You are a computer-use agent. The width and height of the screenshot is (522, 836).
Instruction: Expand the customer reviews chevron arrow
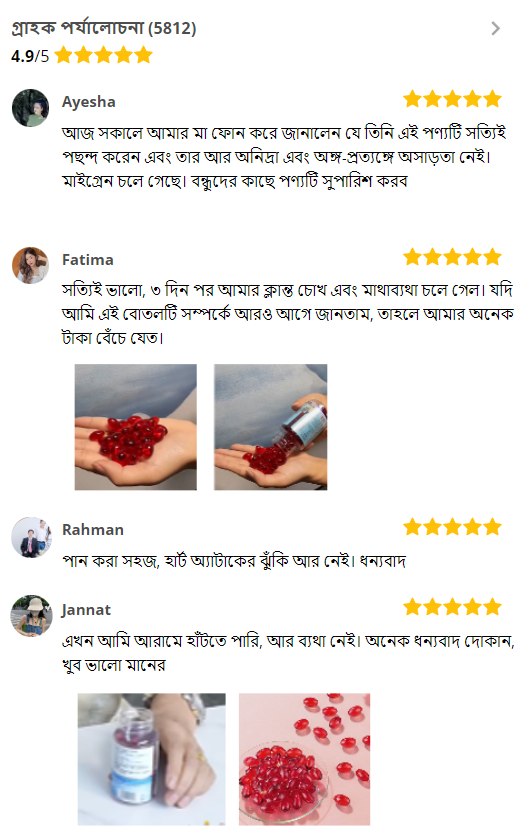coord(495,28)
